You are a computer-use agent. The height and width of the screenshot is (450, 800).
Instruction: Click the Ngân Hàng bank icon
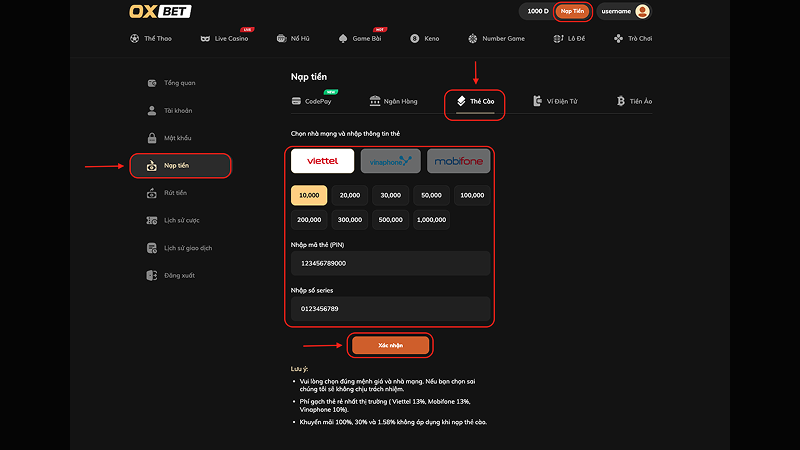click(375, 101)
